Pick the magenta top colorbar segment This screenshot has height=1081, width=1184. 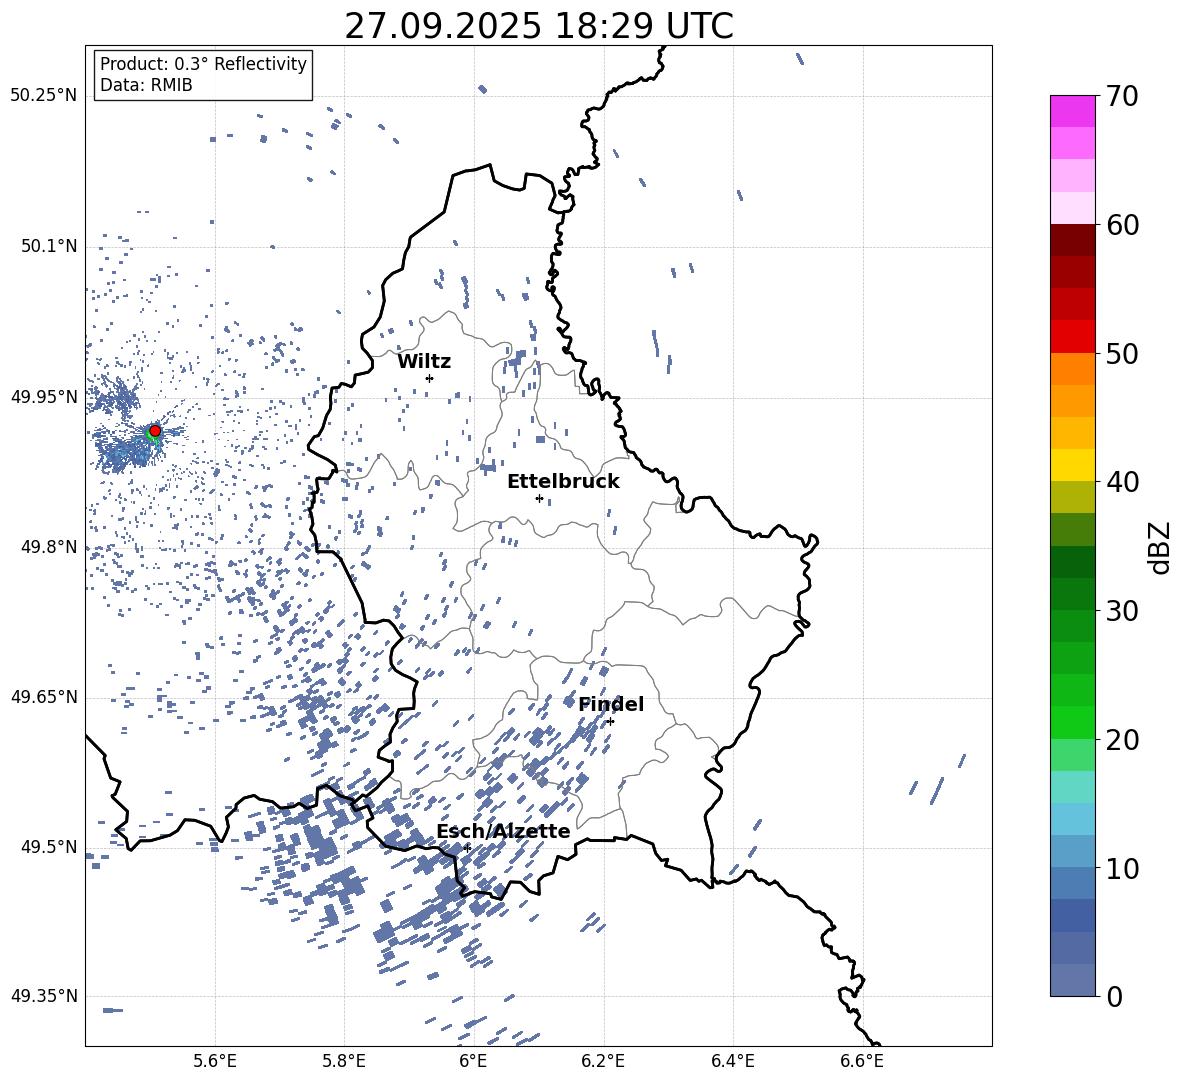click(x=1072, y=111)
